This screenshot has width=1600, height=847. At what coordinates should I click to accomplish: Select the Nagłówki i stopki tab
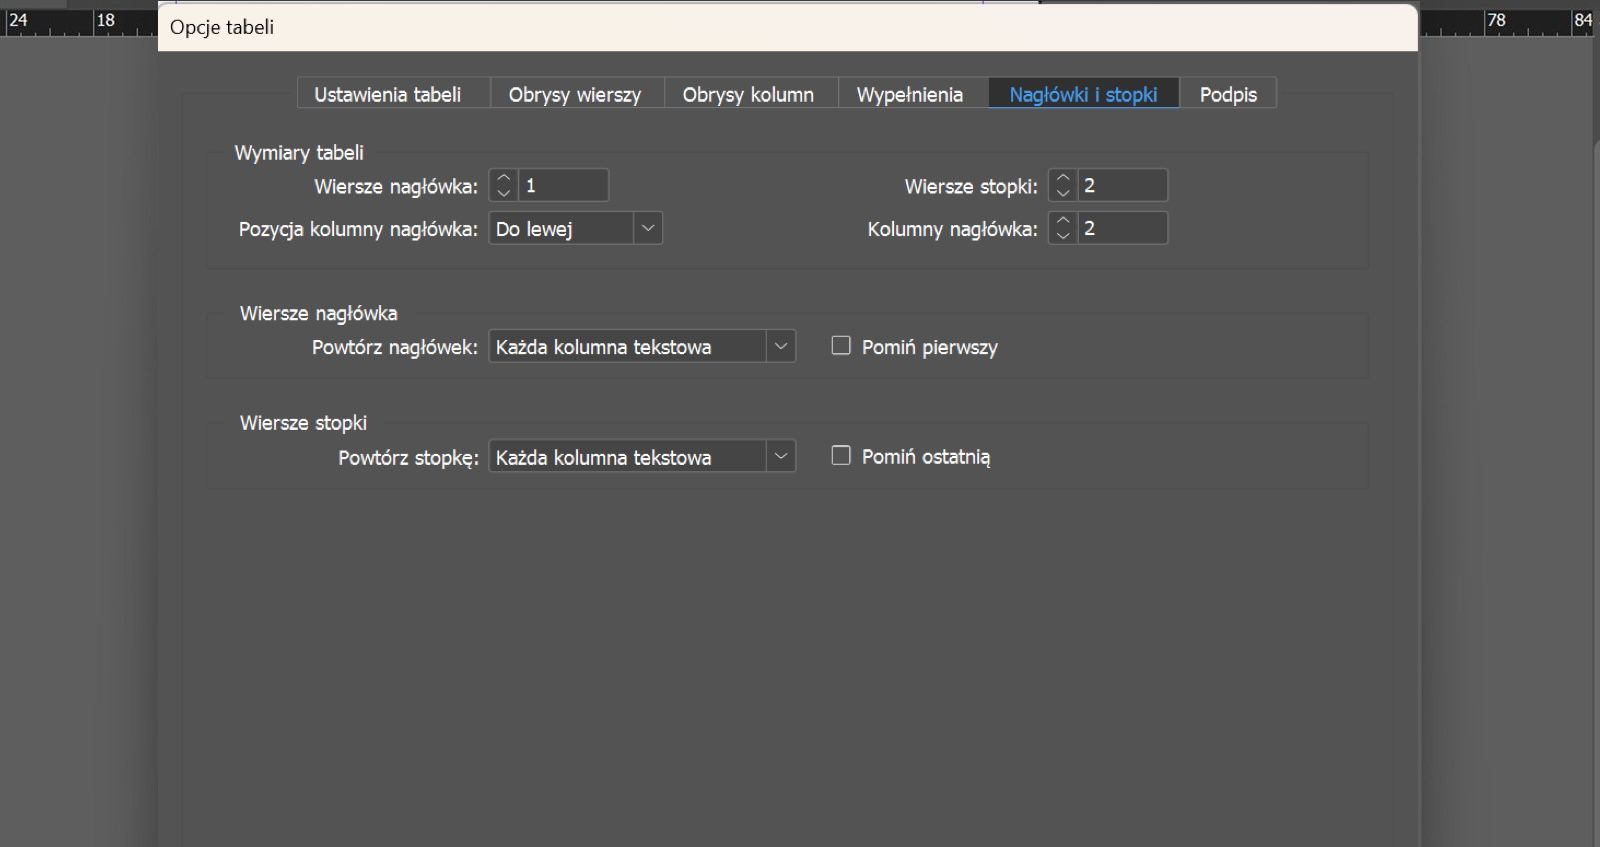tap(1083, 94)
